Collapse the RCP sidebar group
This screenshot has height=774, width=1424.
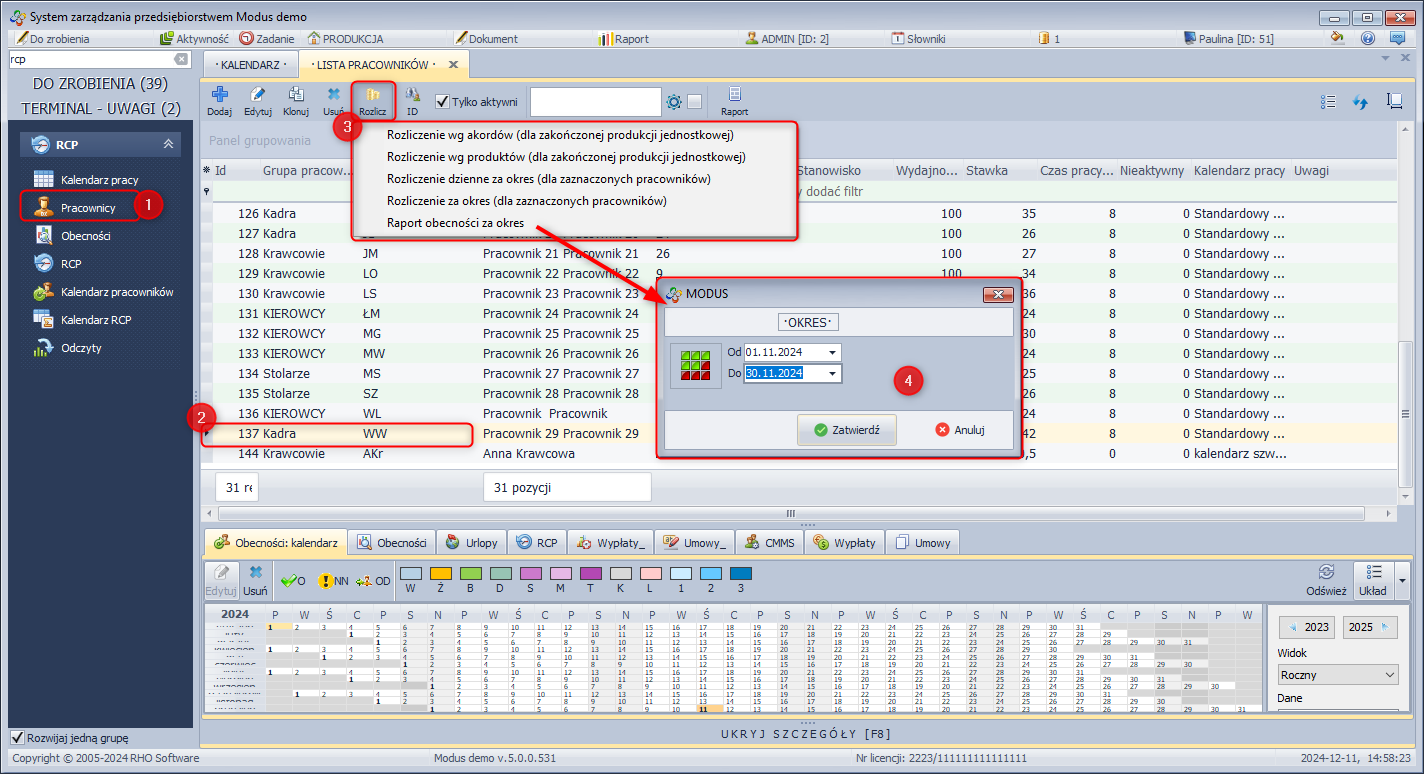tap(168, 145)
